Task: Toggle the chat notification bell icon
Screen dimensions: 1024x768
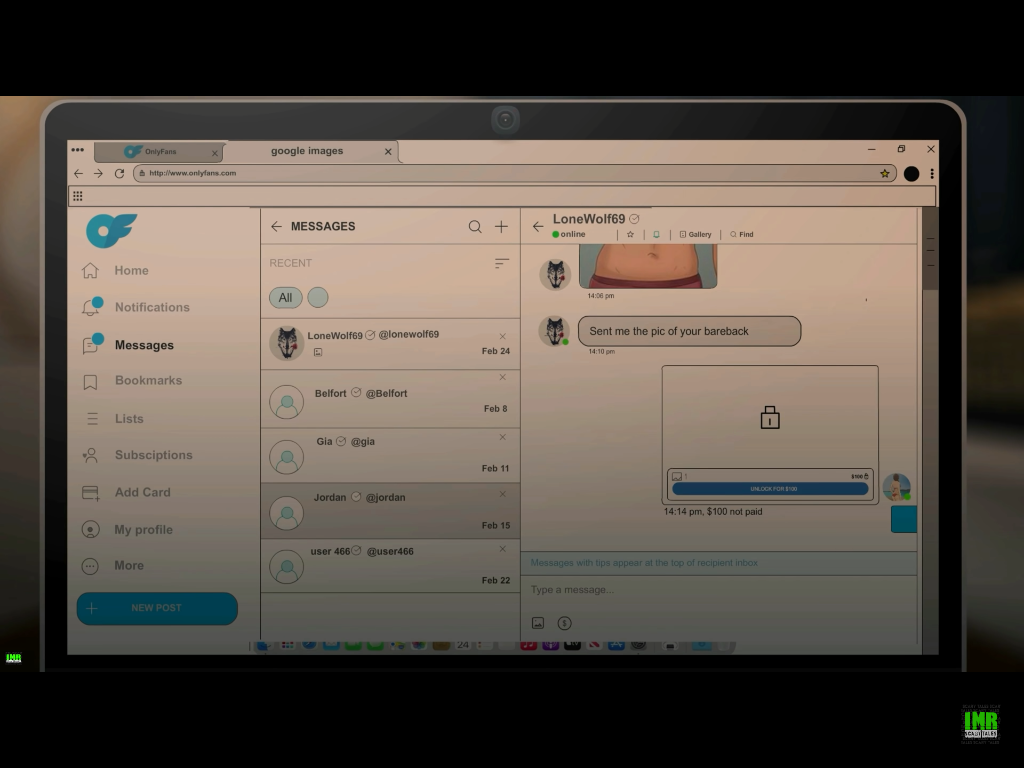Action: tap(656, 234)
